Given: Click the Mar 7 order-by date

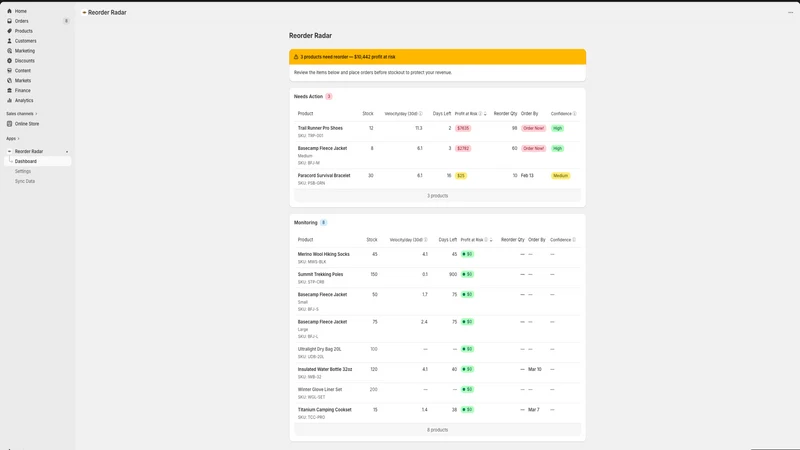Looking at the screenshot, I should click(534, 410).
